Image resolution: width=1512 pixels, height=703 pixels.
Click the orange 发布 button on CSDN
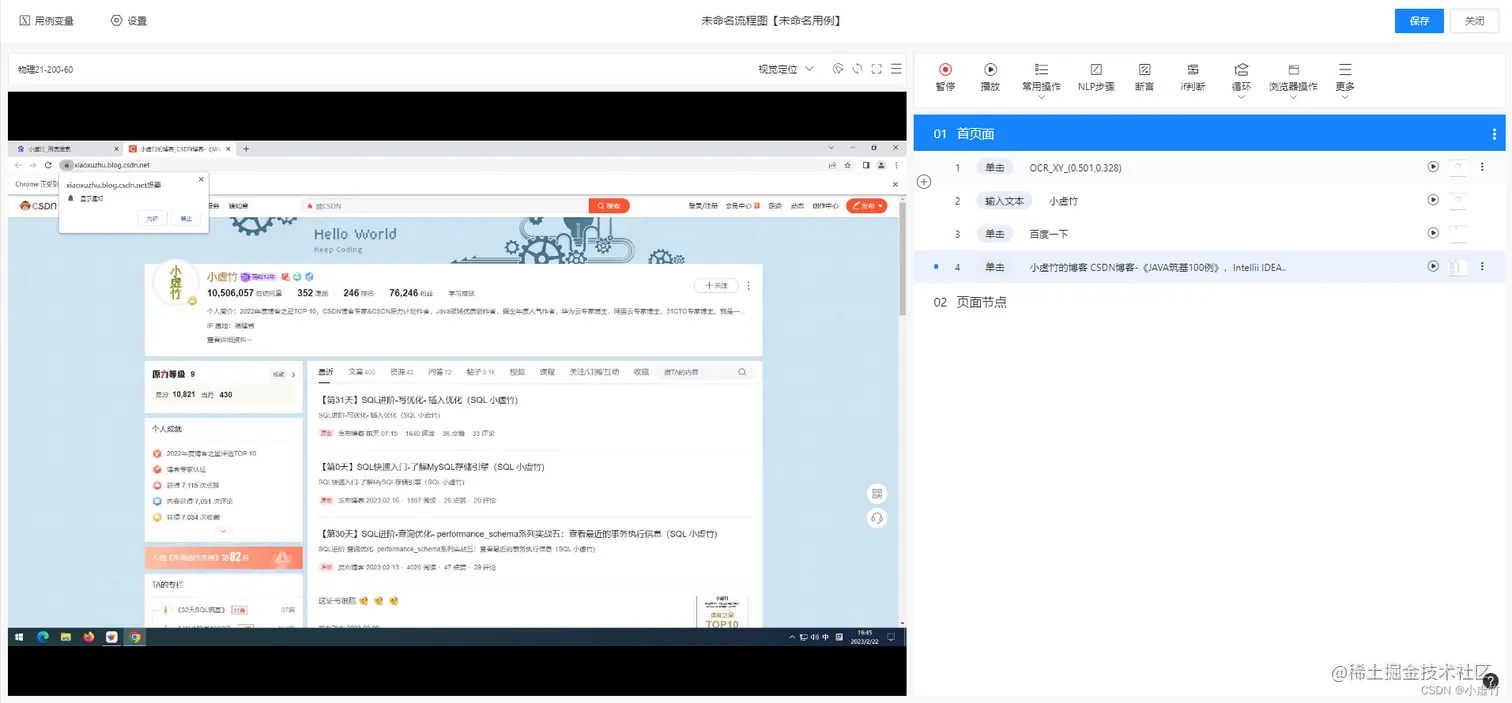(x=866, y=206)
